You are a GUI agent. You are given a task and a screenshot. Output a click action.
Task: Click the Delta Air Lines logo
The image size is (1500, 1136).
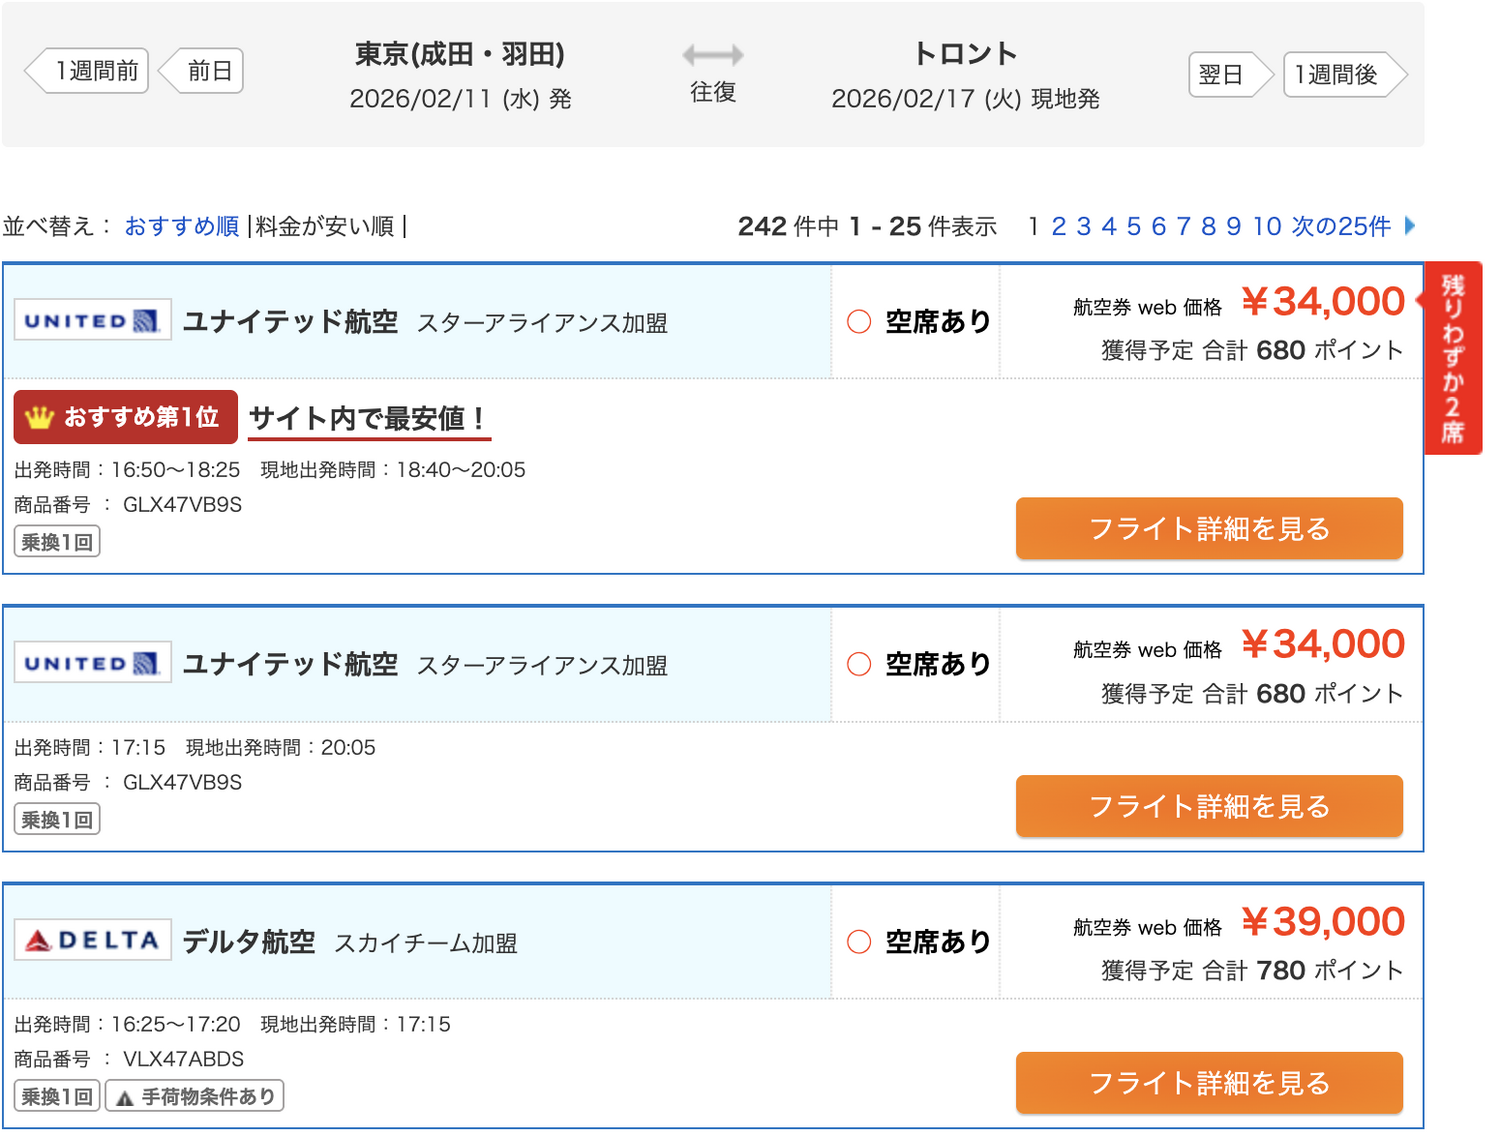[x=92, y=939]
